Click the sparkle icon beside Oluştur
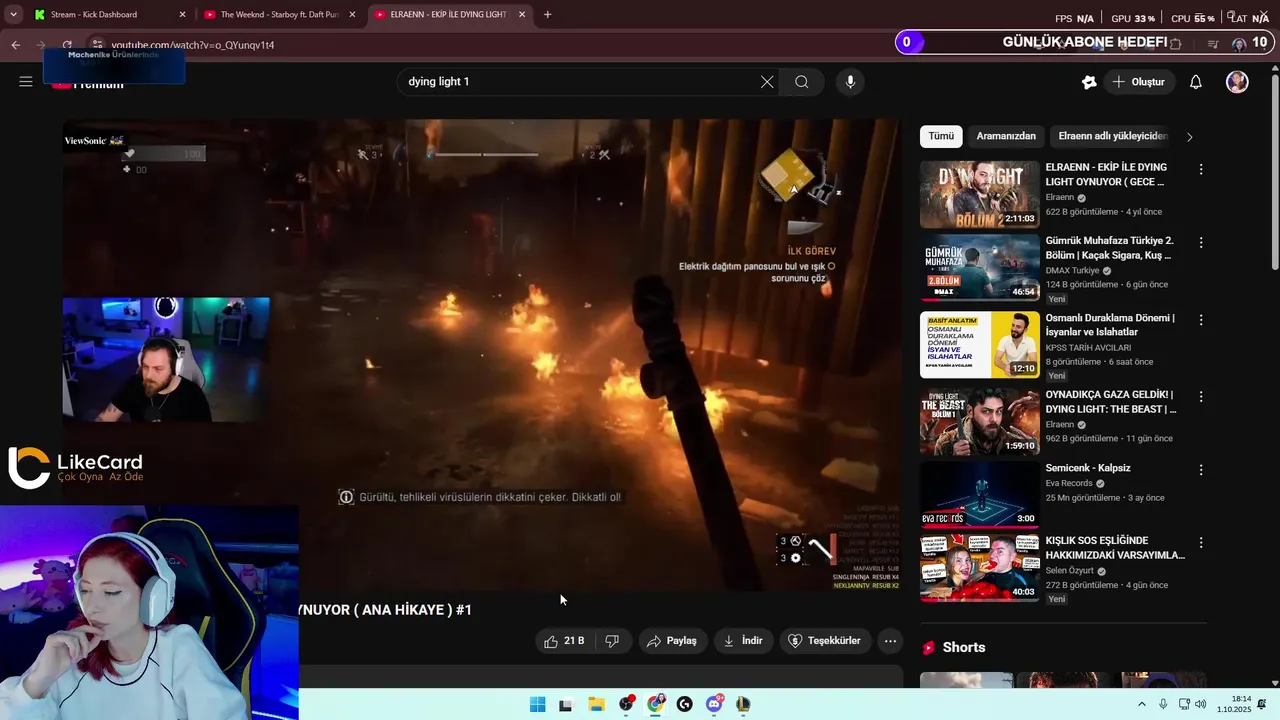Screen dimensions: 1280x720 [x=1089, y=82]
